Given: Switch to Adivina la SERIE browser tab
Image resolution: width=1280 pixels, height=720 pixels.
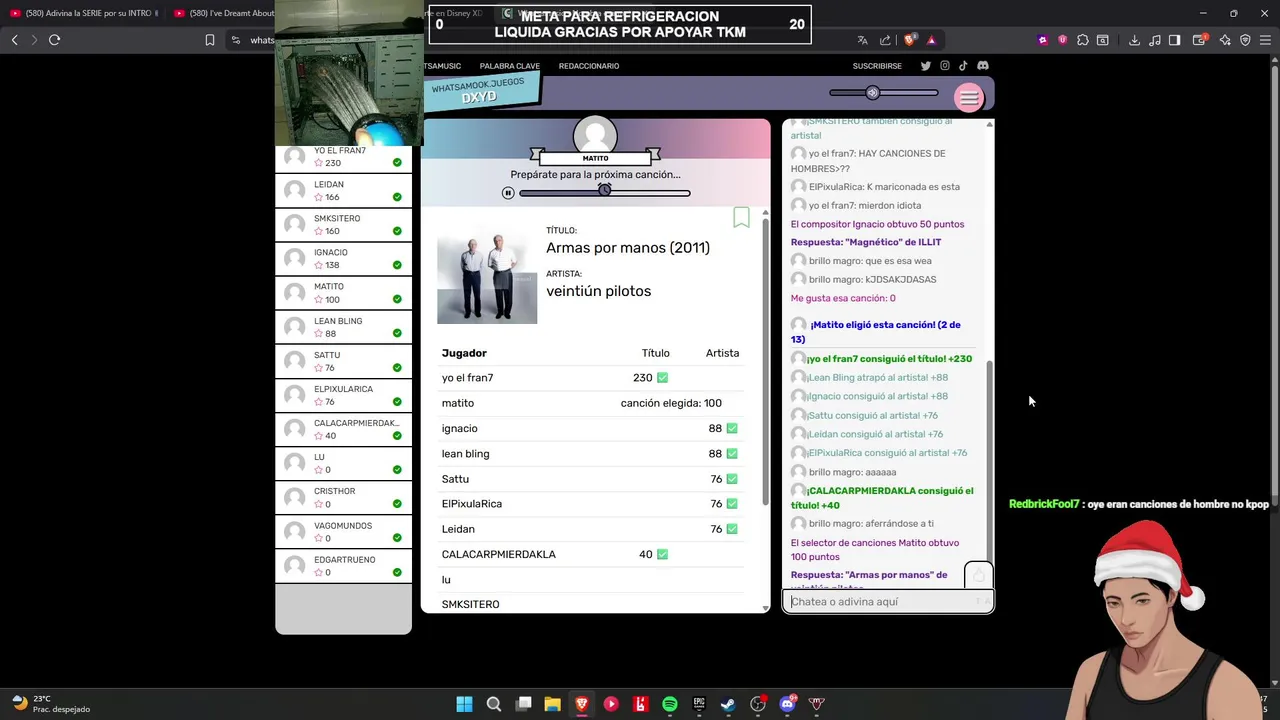Looking at the screenshot, I should [x=84, y=13].
